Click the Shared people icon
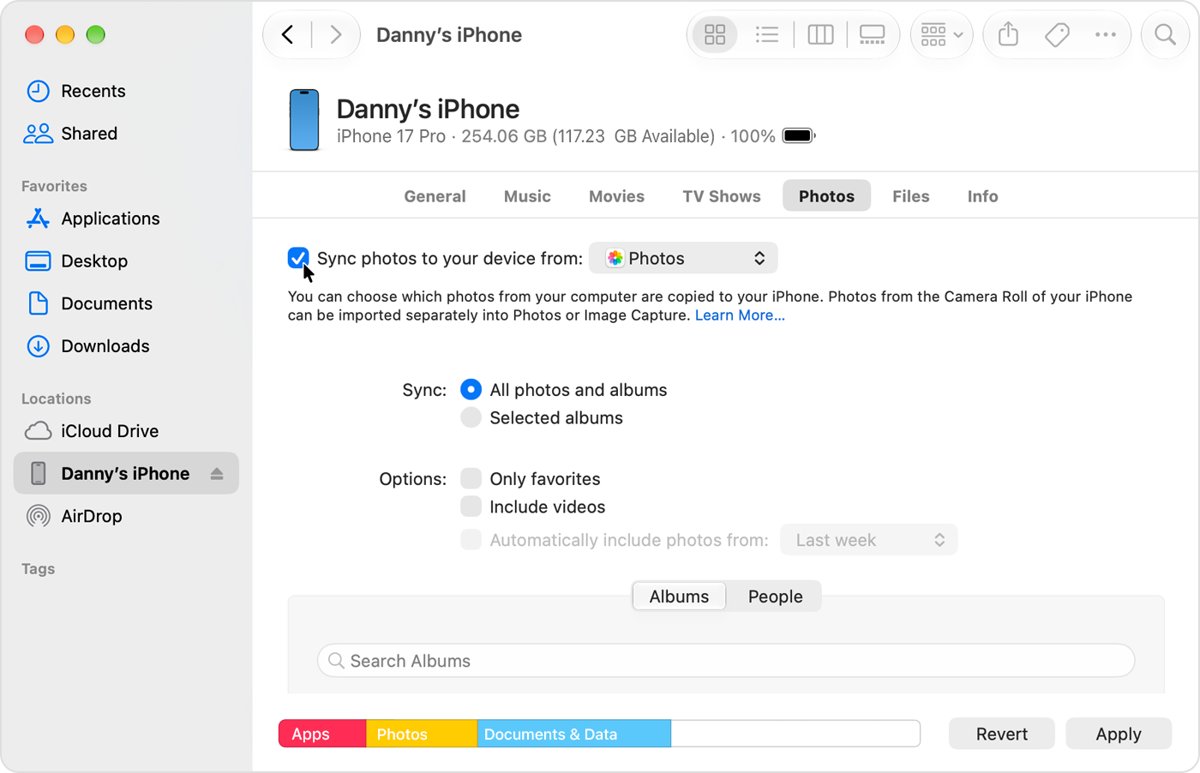 38,134
